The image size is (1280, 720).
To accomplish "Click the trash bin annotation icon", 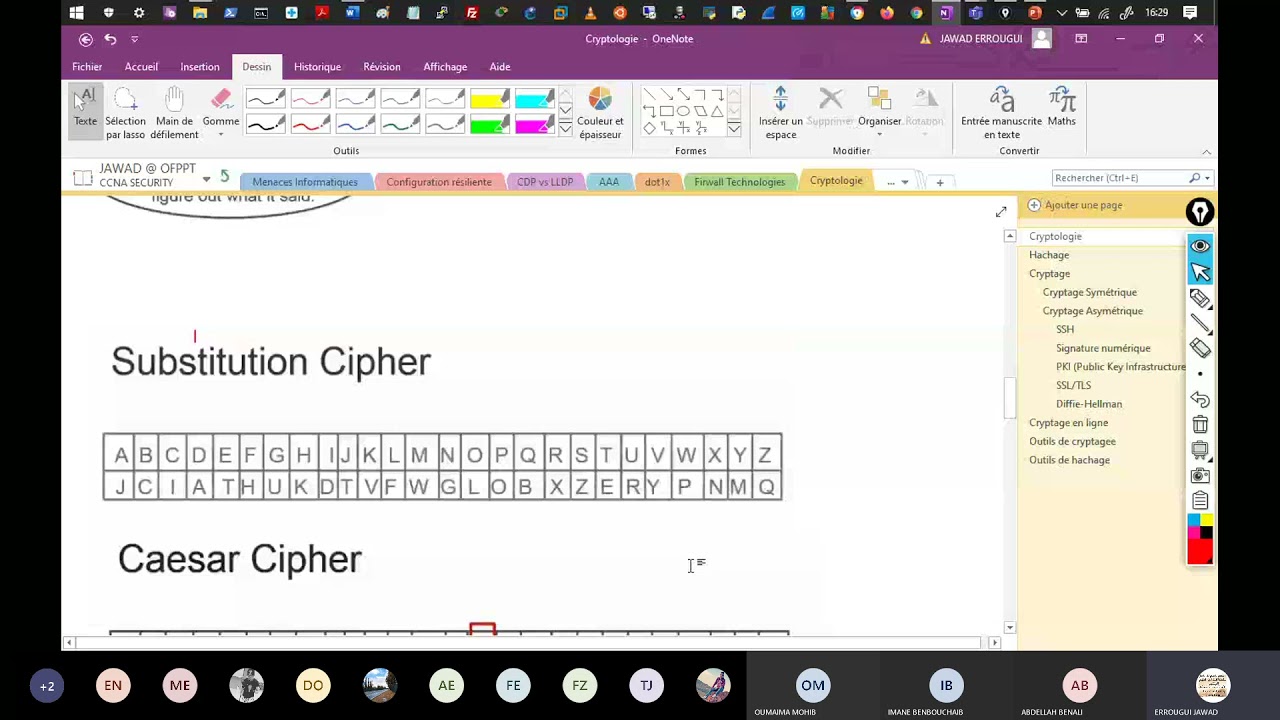I will (1200, 425).
